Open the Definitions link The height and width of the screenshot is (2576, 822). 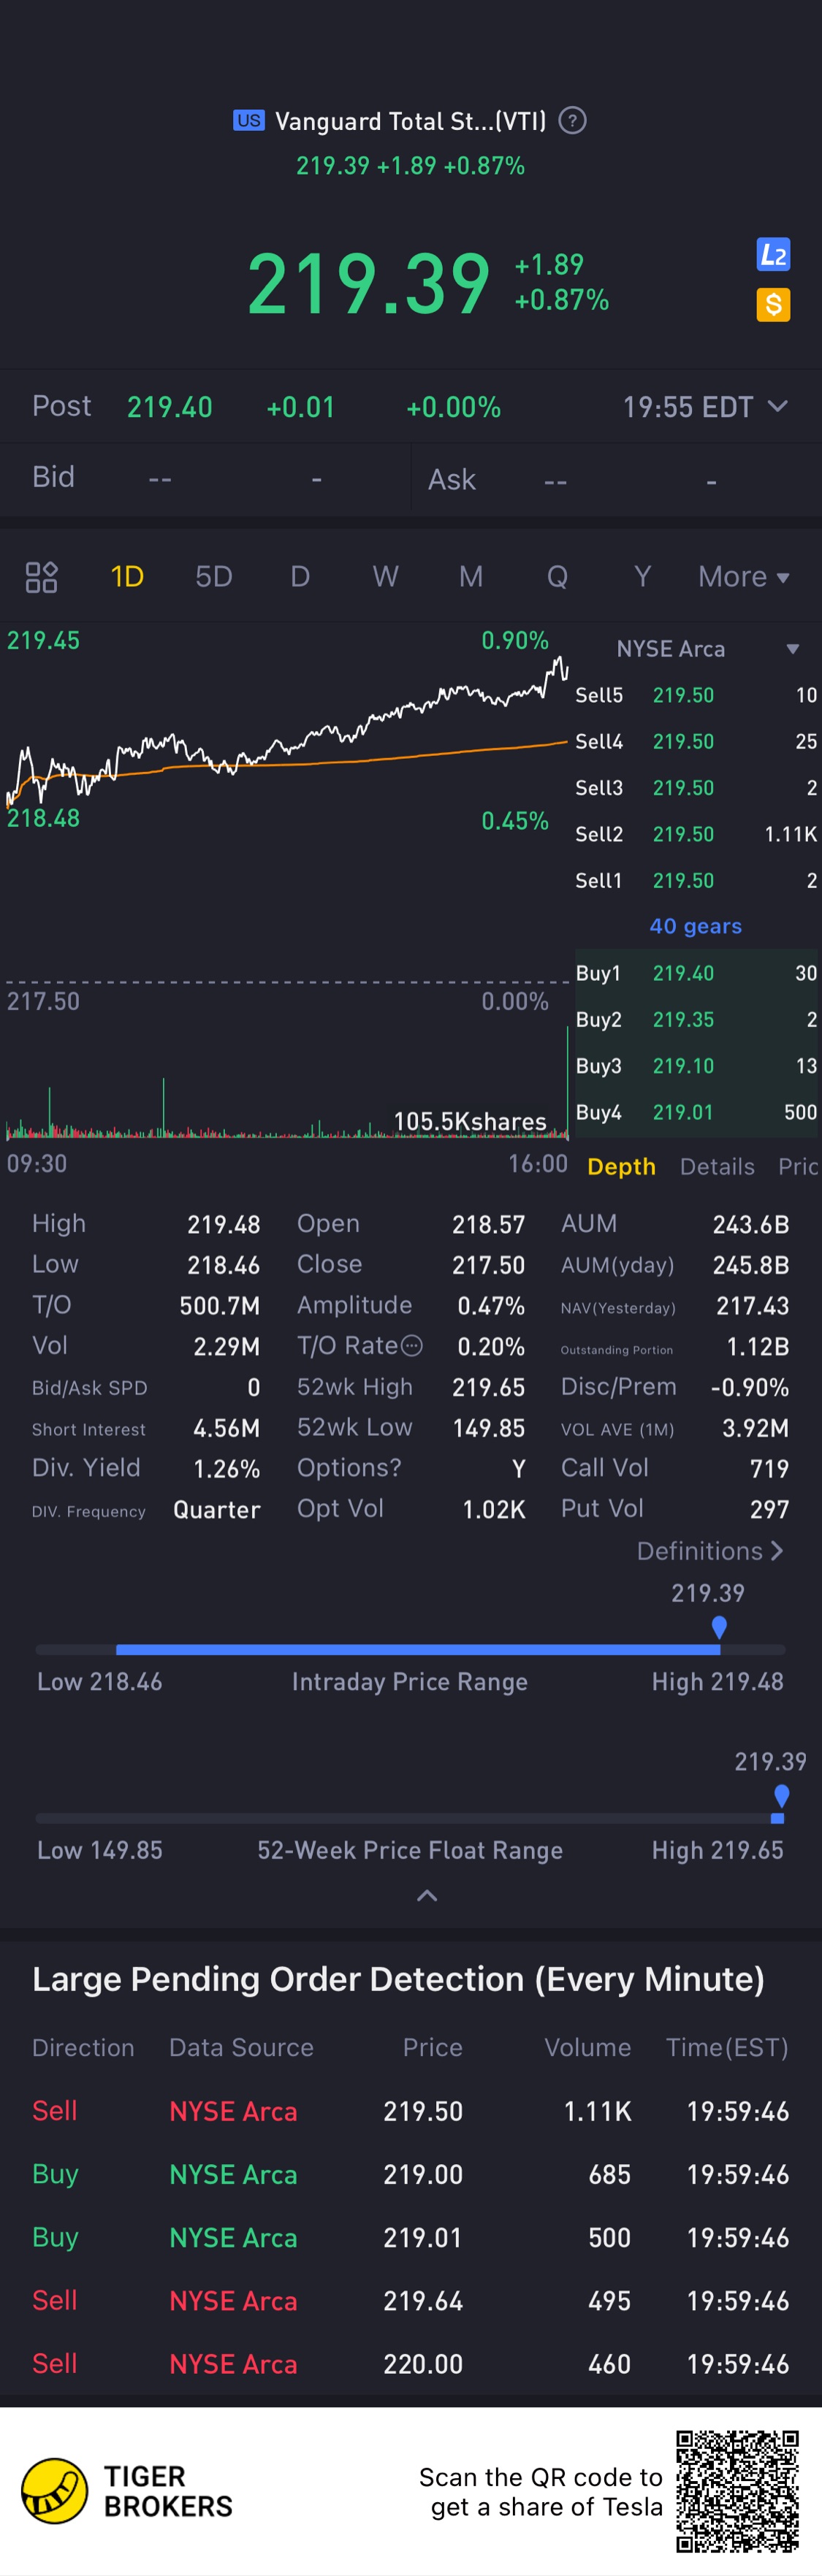click(709, 1551)
